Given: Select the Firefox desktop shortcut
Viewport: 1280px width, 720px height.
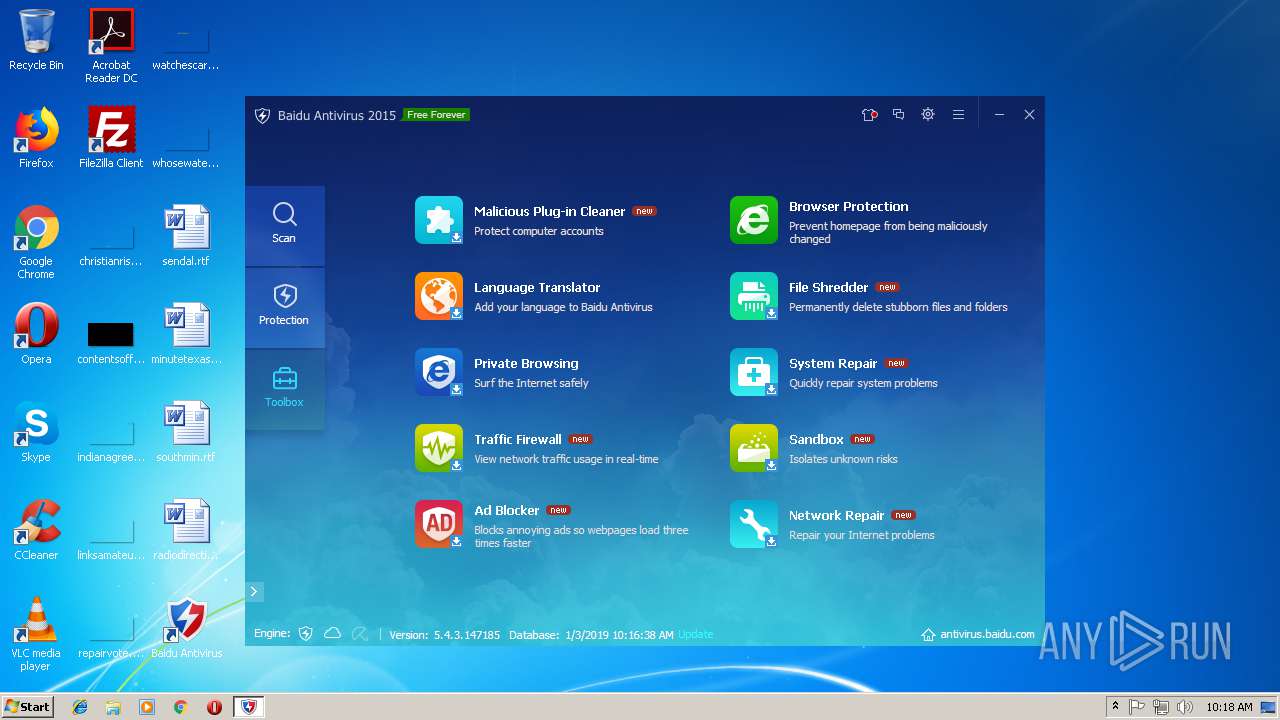Looking at the screenshot, I should click(x=36, y=138).
